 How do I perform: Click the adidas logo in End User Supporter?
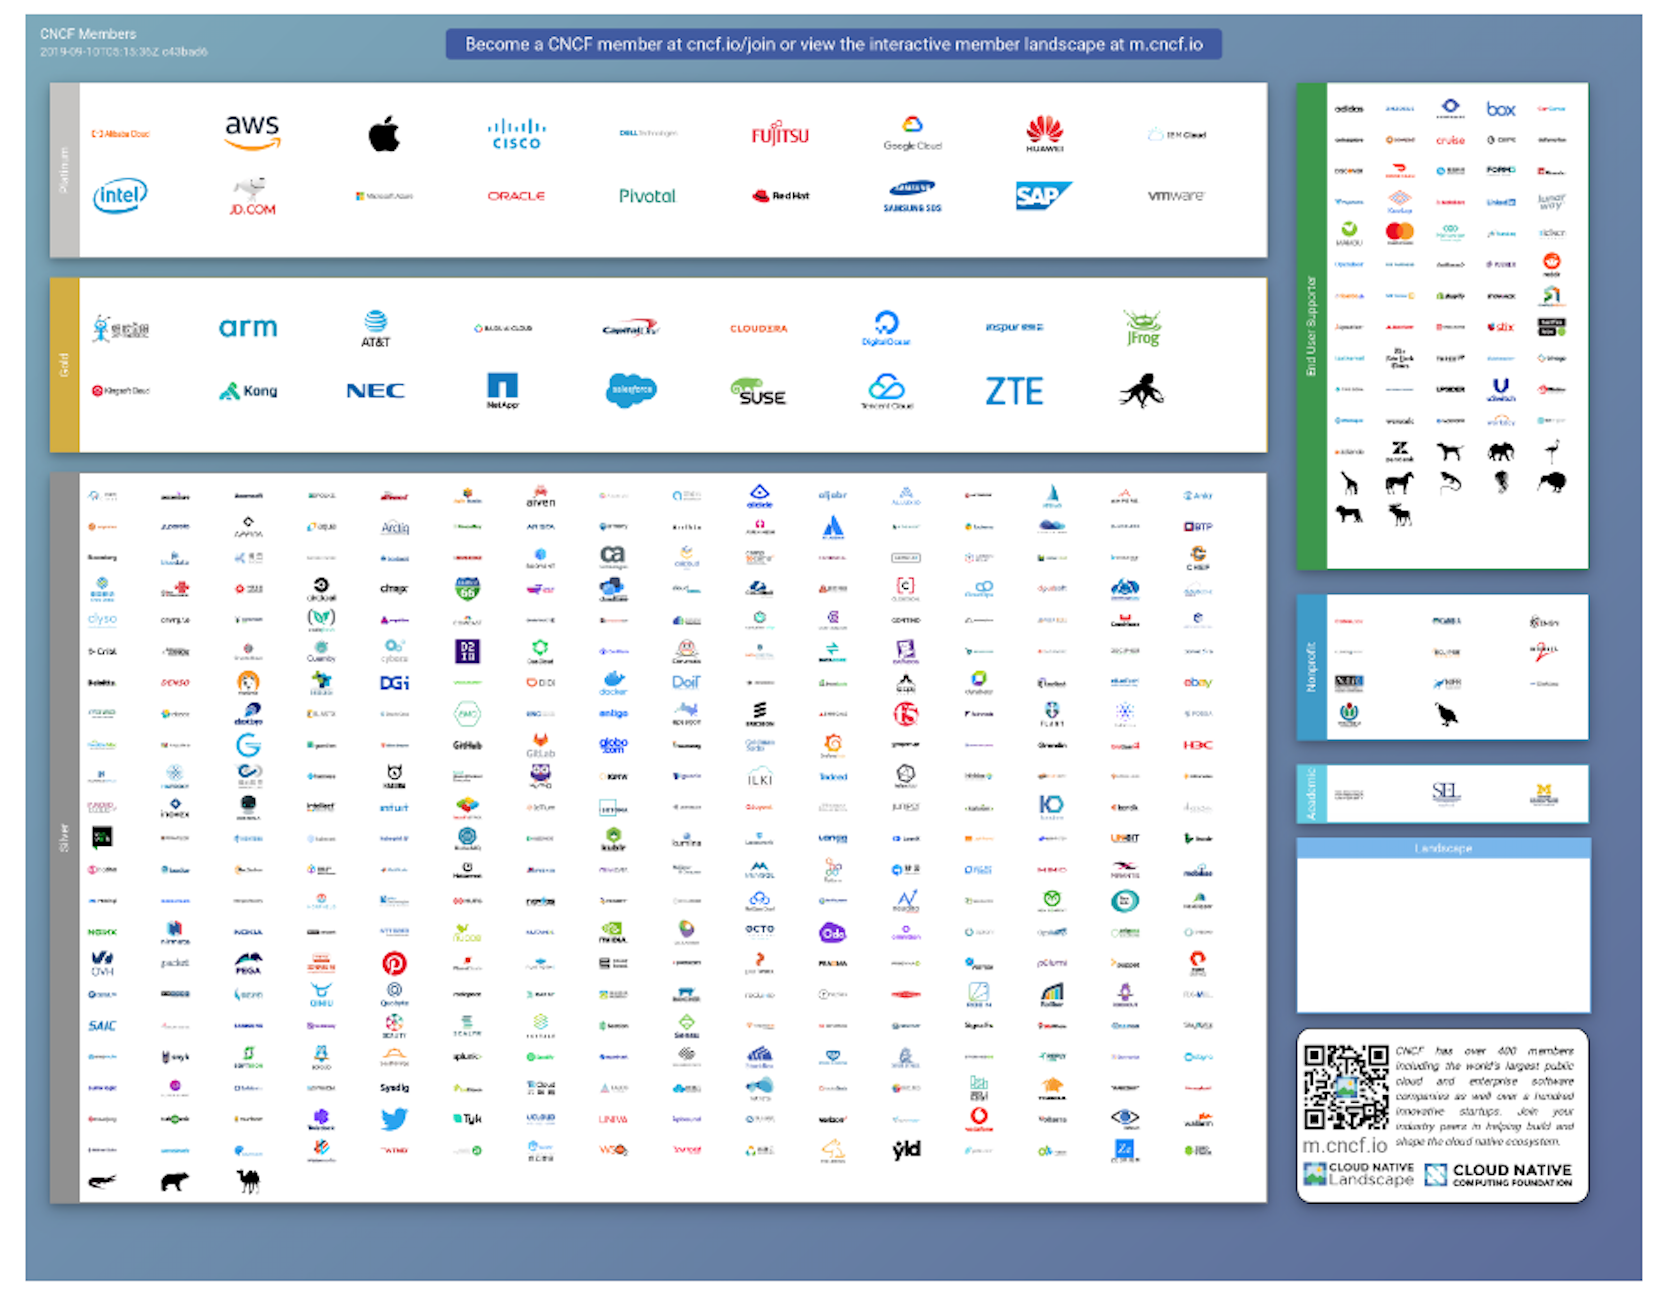pyautogui.click(x=1349, y=109)
